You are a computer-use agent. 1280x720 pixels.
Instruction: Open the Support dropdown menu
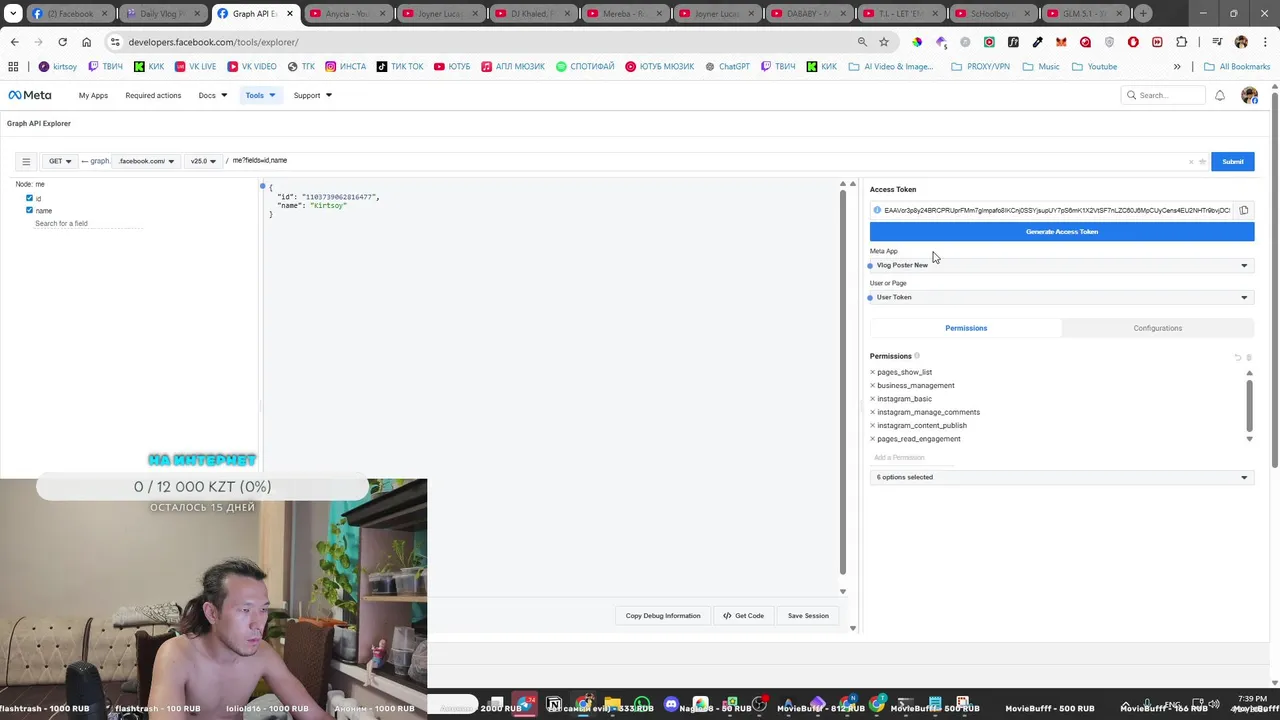pyautogui.click(x=312, y=95)
